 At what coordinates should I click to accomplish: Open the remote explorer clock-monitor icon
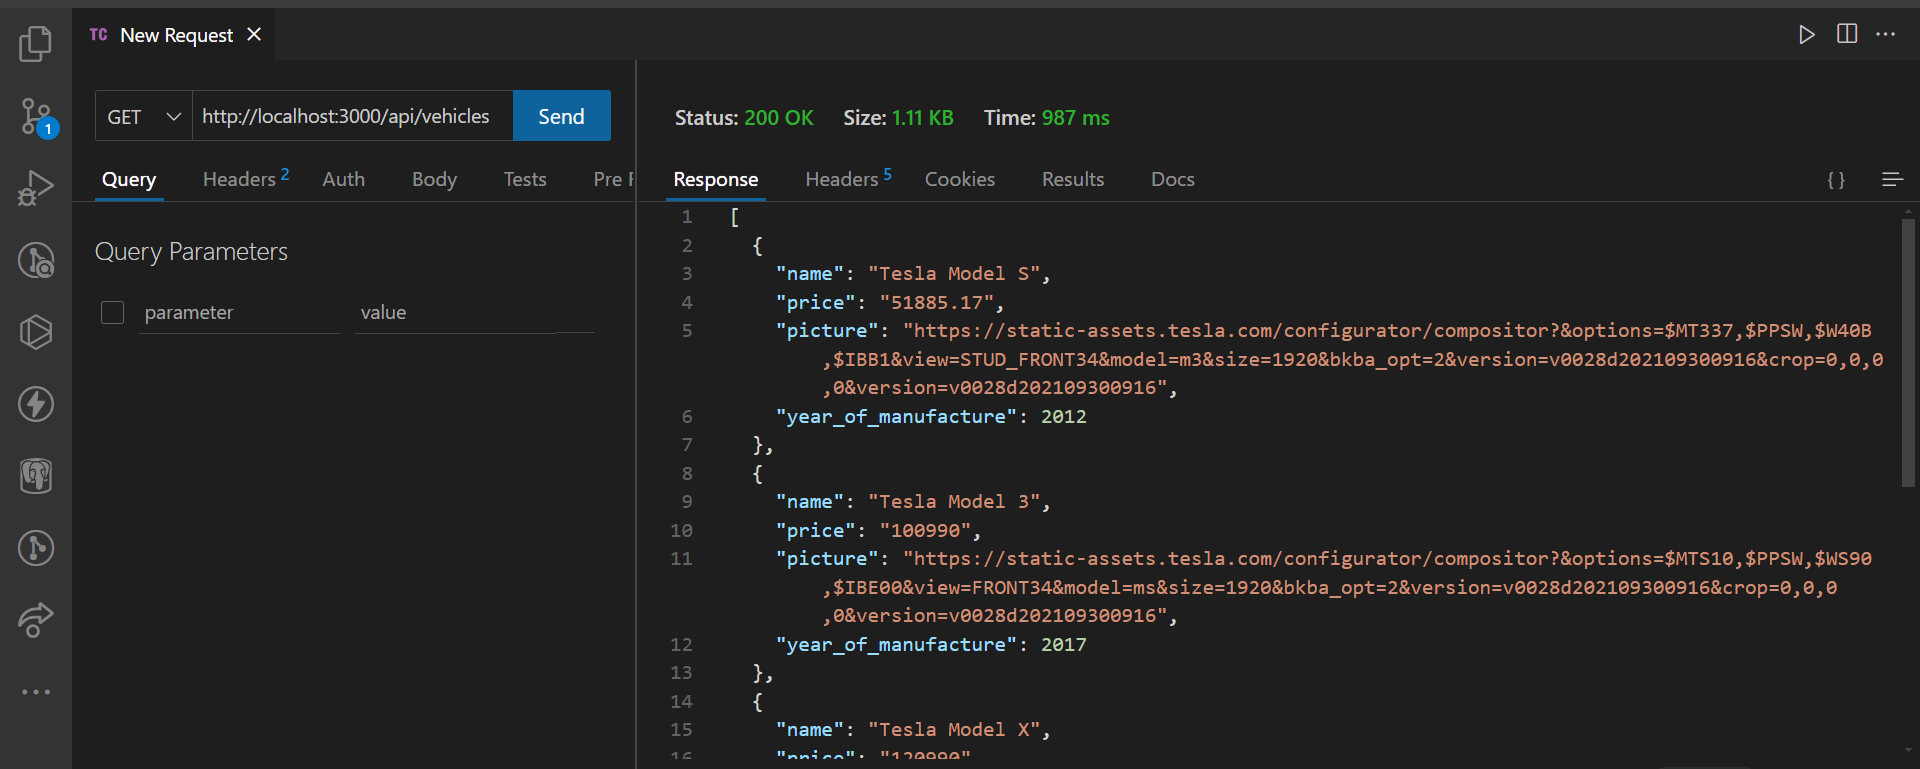(x=36, y=260)
